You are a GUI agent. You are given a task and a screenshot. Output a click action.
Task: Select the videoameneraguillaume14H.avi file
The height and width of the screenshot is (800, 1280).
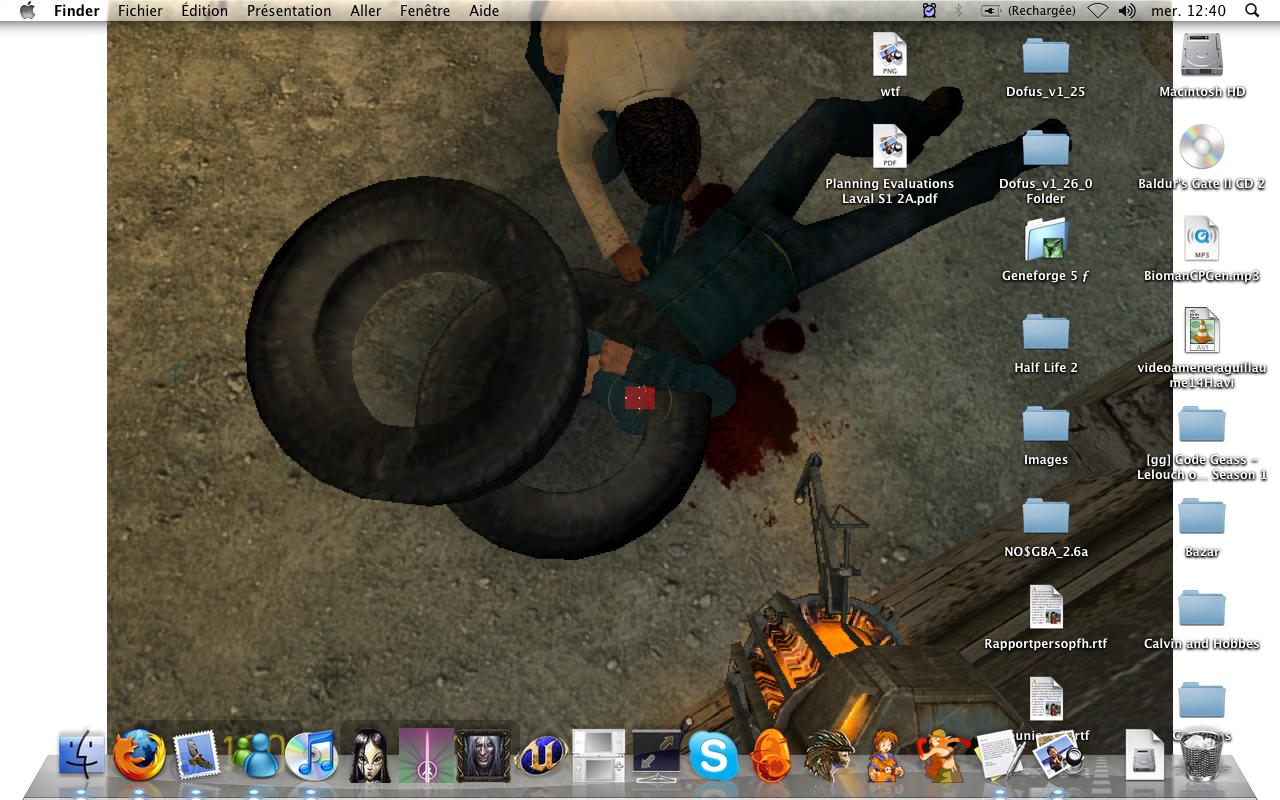[1202, 331]
